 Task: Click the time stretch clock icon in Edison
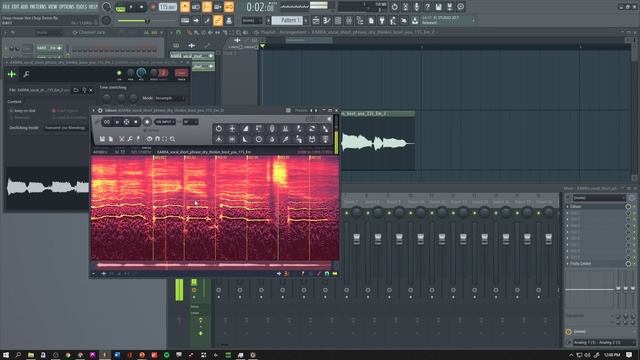tap(259, 139)
